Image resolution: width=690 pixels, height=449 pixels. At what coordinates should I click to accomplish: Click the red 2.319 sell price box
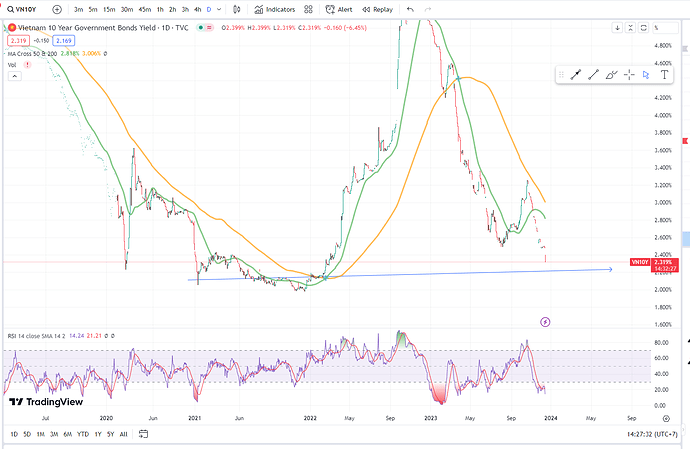point(18,40)
